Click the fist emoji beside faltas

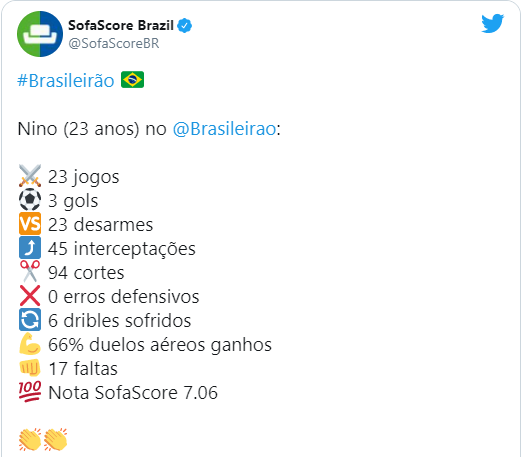point(30,368)
